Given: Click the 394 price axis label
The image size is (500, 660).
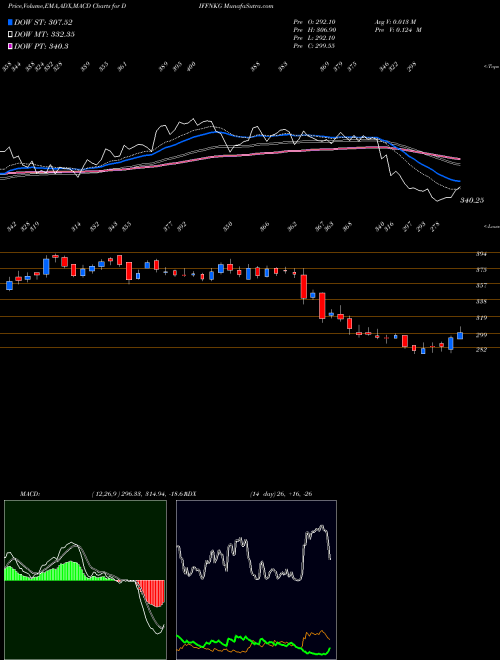Looking at the screenshot, I should point(481,254).
